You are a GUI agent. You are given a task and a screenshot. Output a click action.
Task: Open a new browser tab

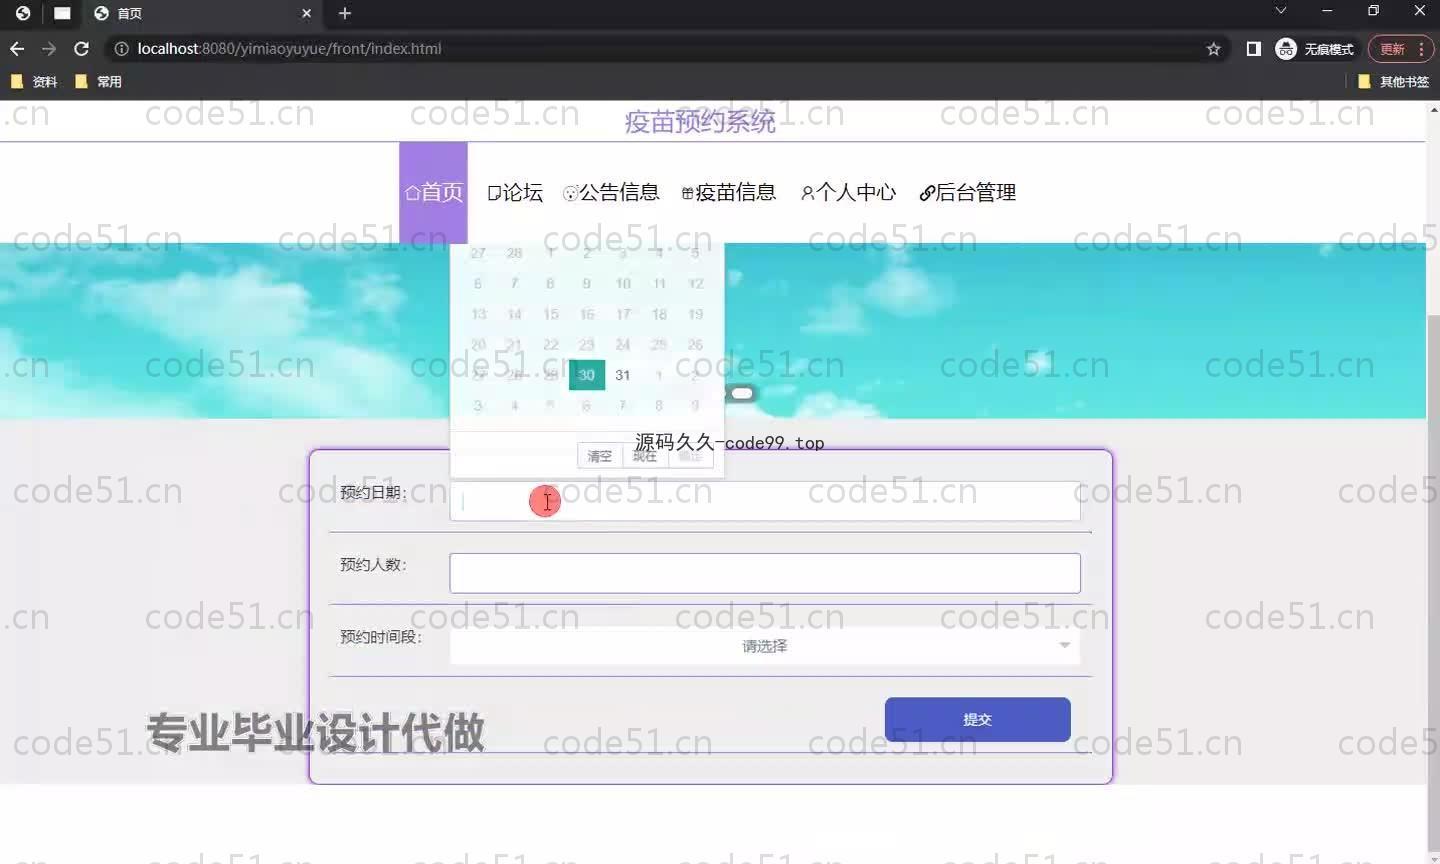tap(345, 13)
